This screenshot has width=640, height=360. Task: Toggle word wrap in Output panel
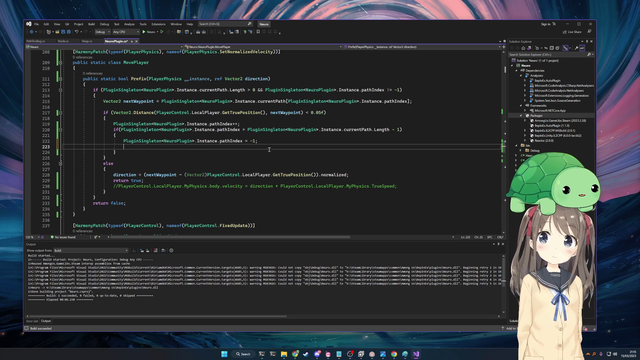[x=163, y=250]
